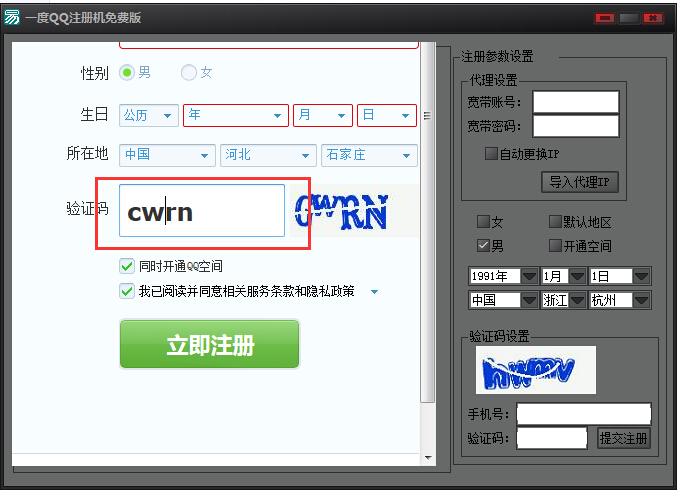Click the 宽带密码 input field
The height and width of the screenshot is (490, 677).
click(576, 126)
